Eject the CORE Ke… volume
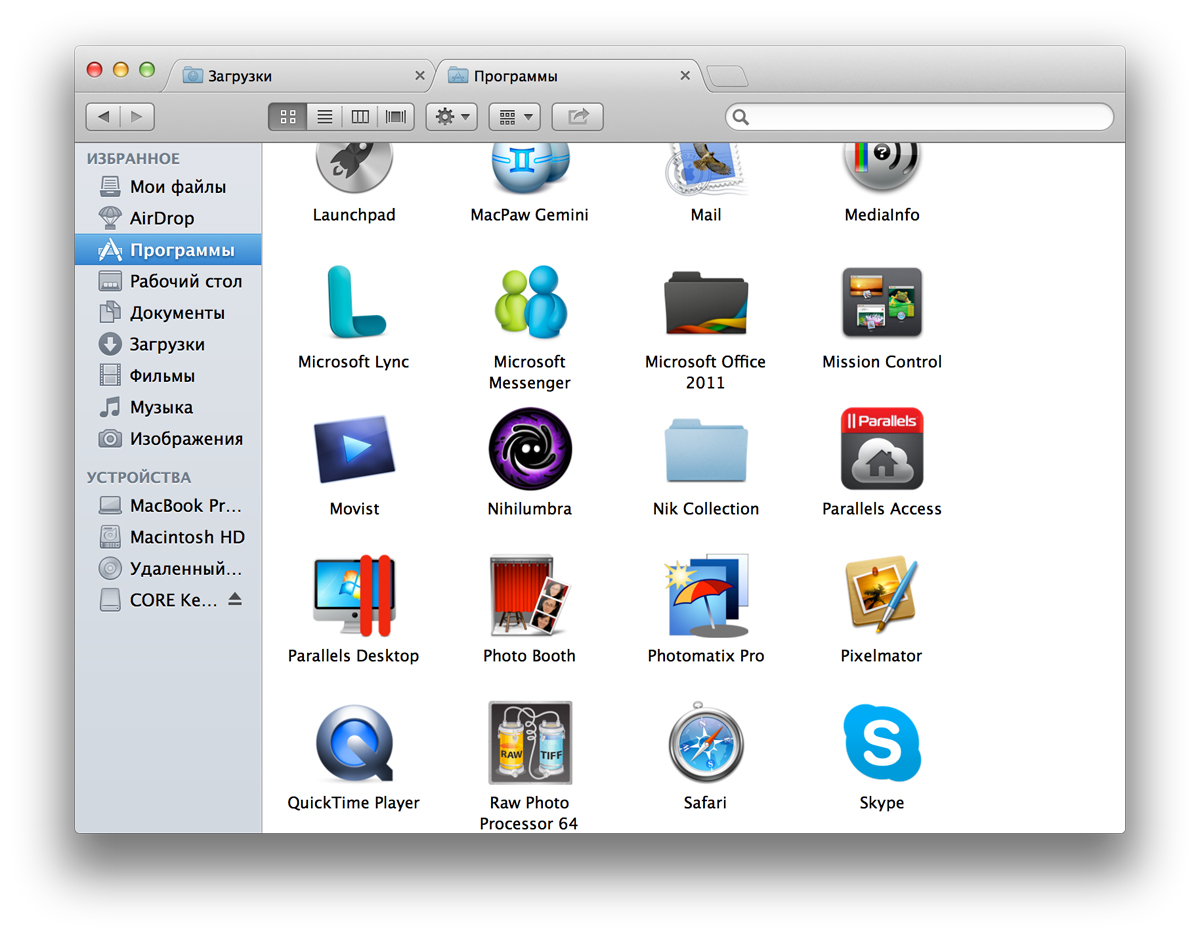 [235, 600]
